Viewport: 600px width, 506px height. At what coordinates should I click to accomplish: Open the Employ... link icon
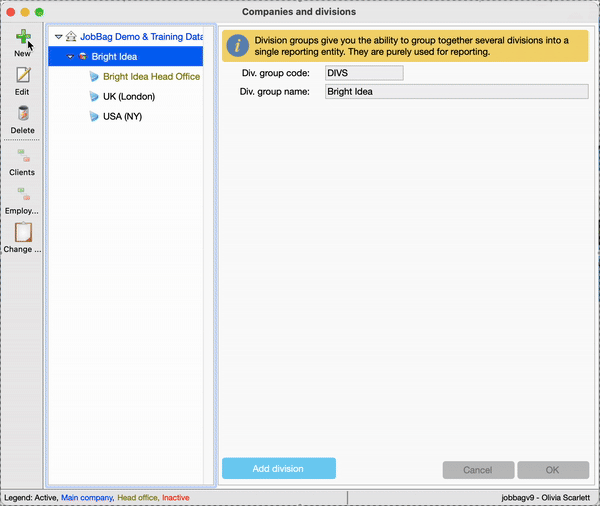(23, 194)
